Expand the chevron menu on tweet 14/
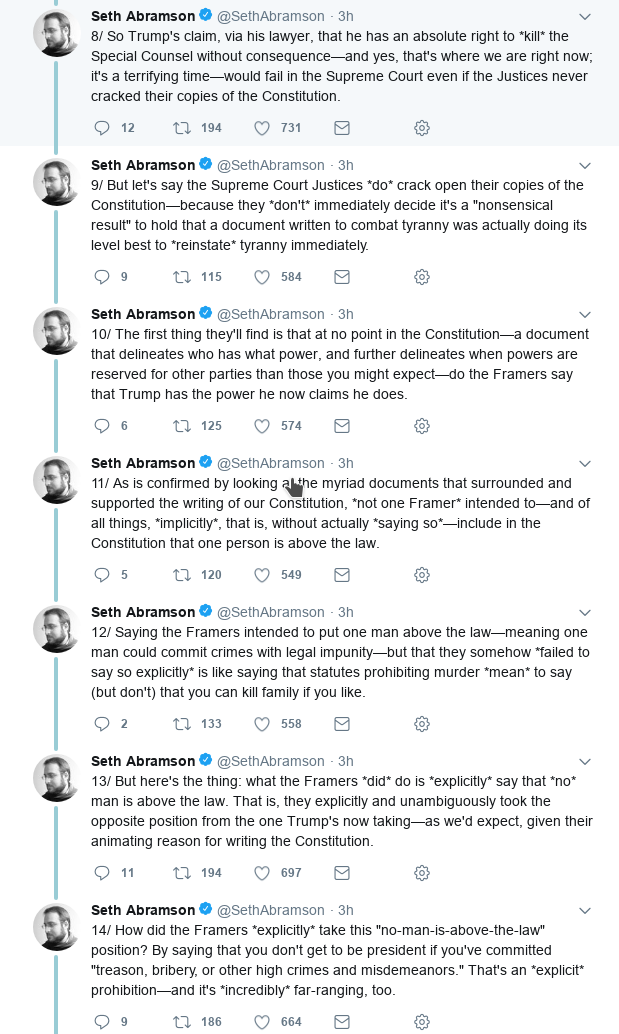Screen dimensions: 619x1034 pos(585,910)
